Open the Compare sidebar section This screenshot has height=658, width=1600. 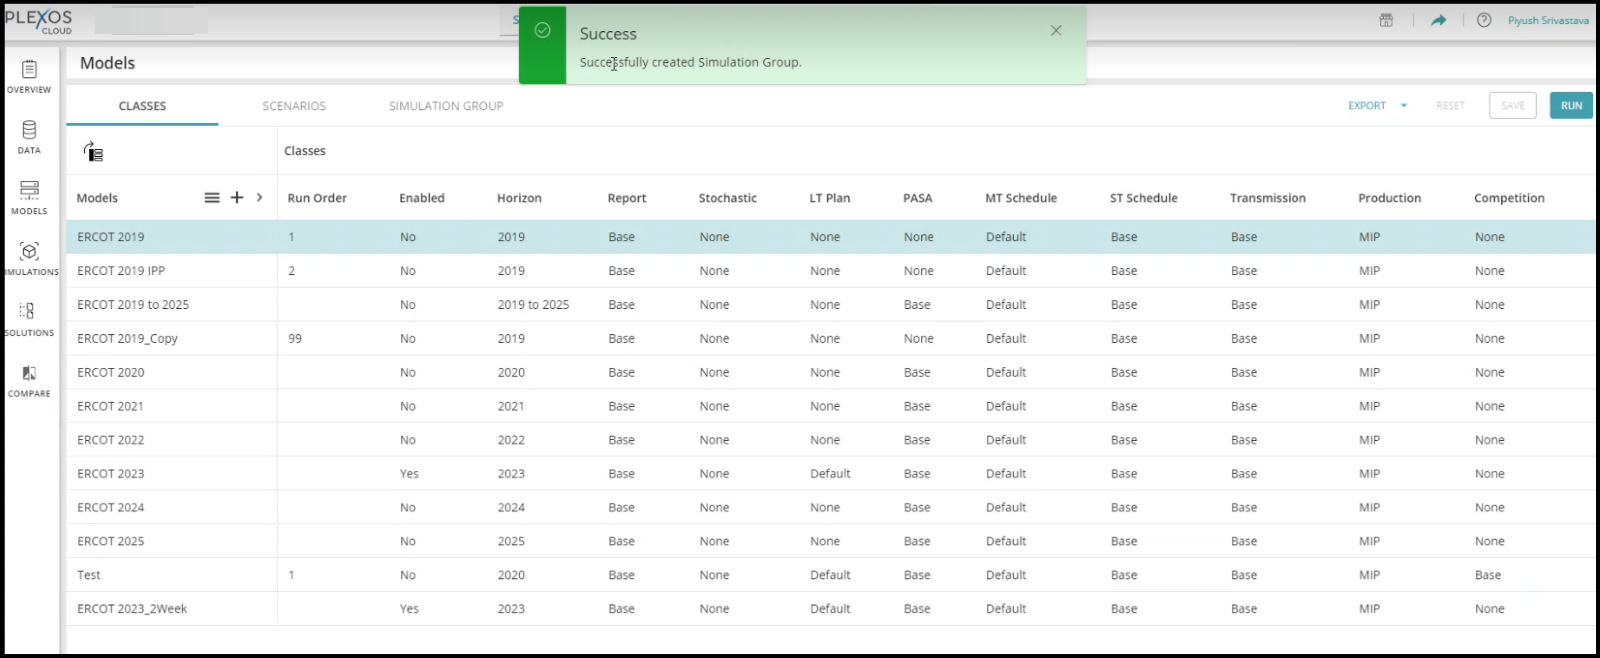[x=29, y=380]
